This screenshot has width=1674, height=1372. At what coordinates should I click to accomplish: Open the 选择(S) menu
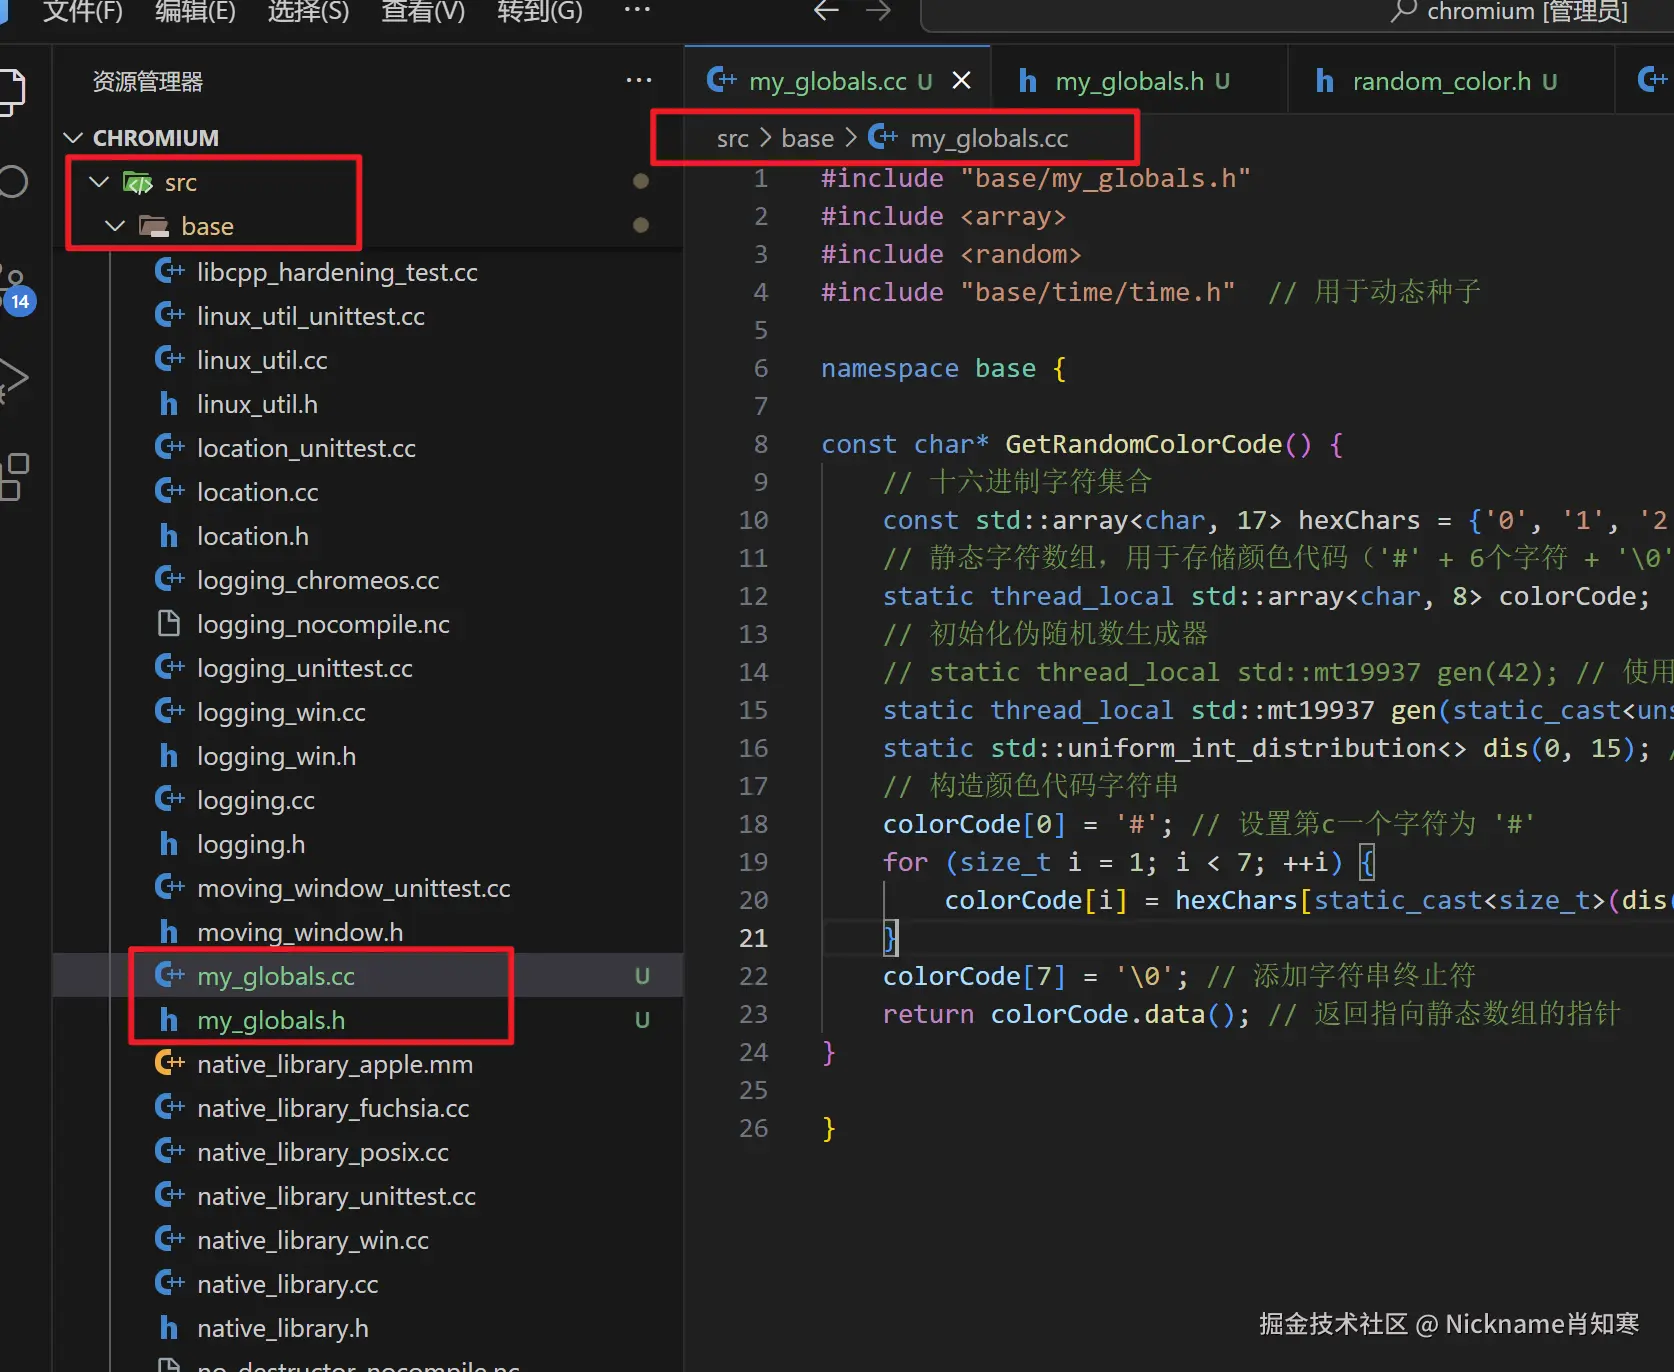tap(308, 11)
